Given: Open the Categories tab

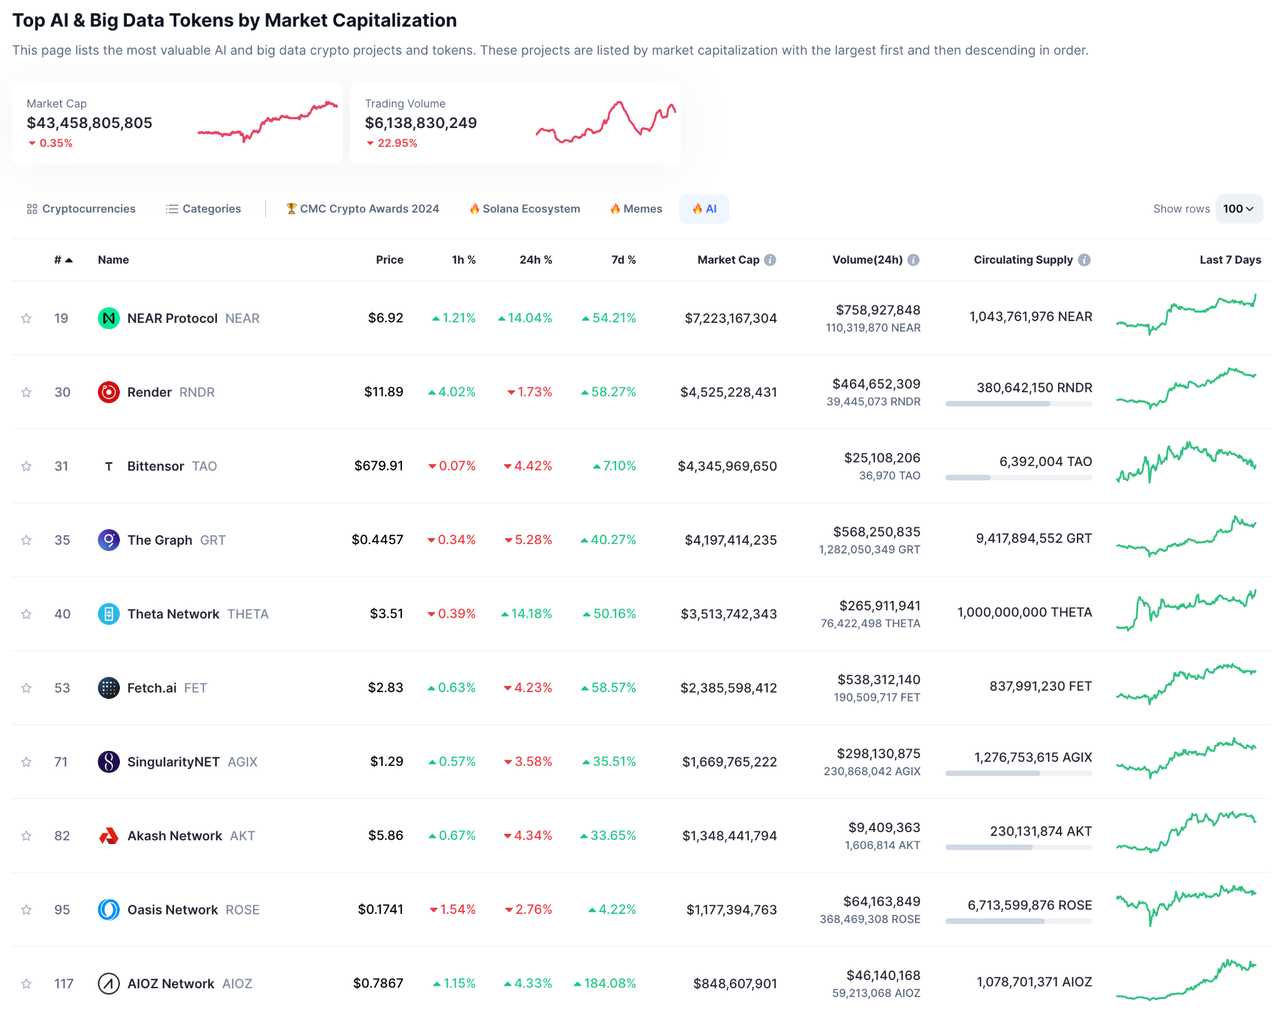Looking at the screenshot, I should [203, 209].
